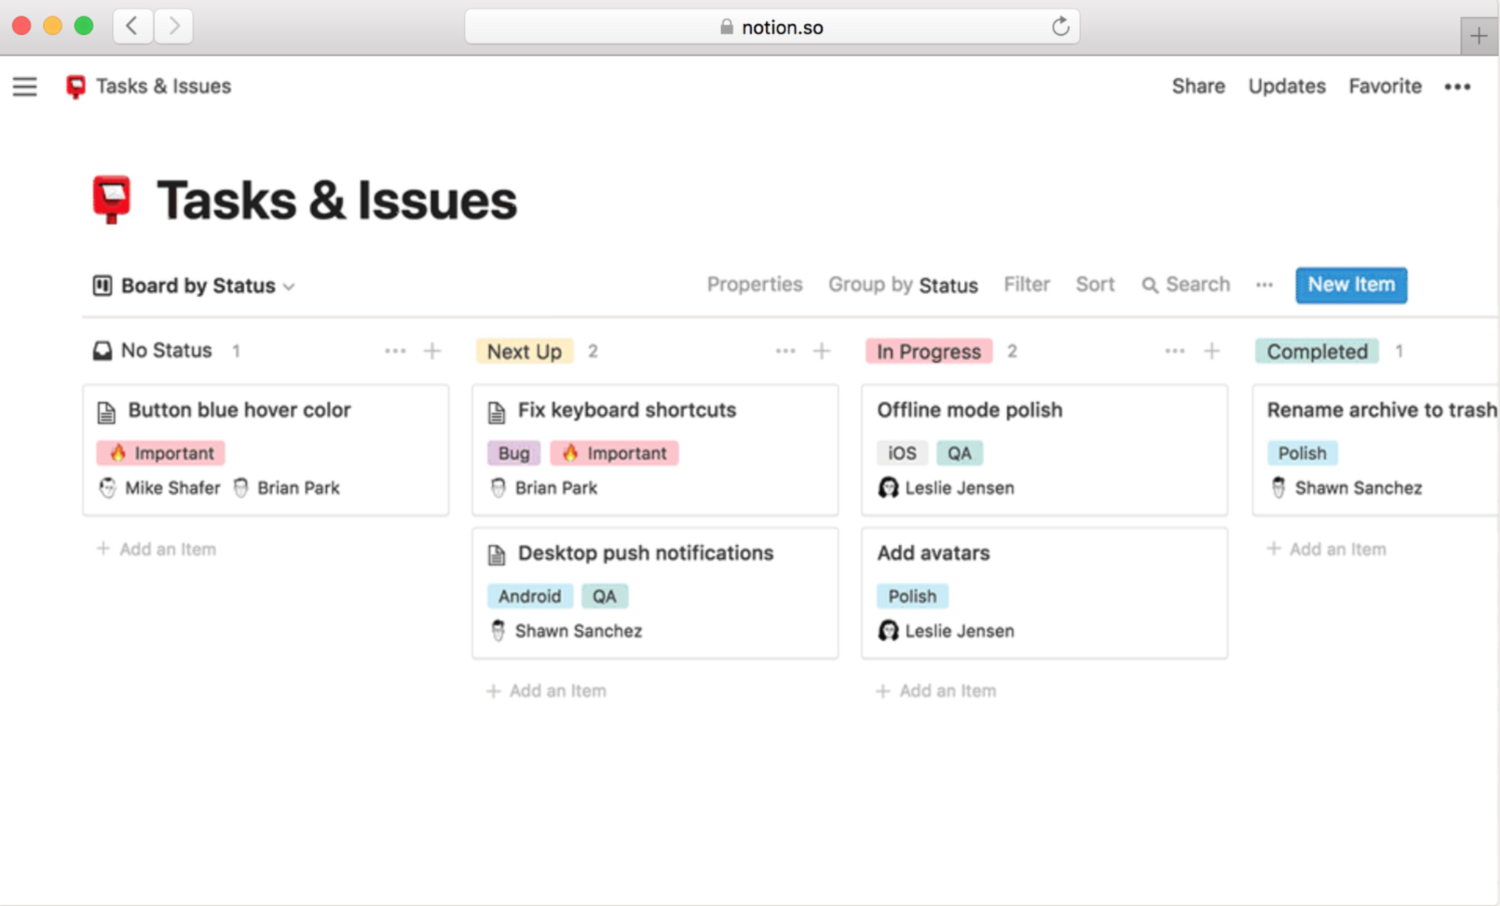1500x906 pixels.
Task: Open the Properties menu
Action: coord(754,285)
